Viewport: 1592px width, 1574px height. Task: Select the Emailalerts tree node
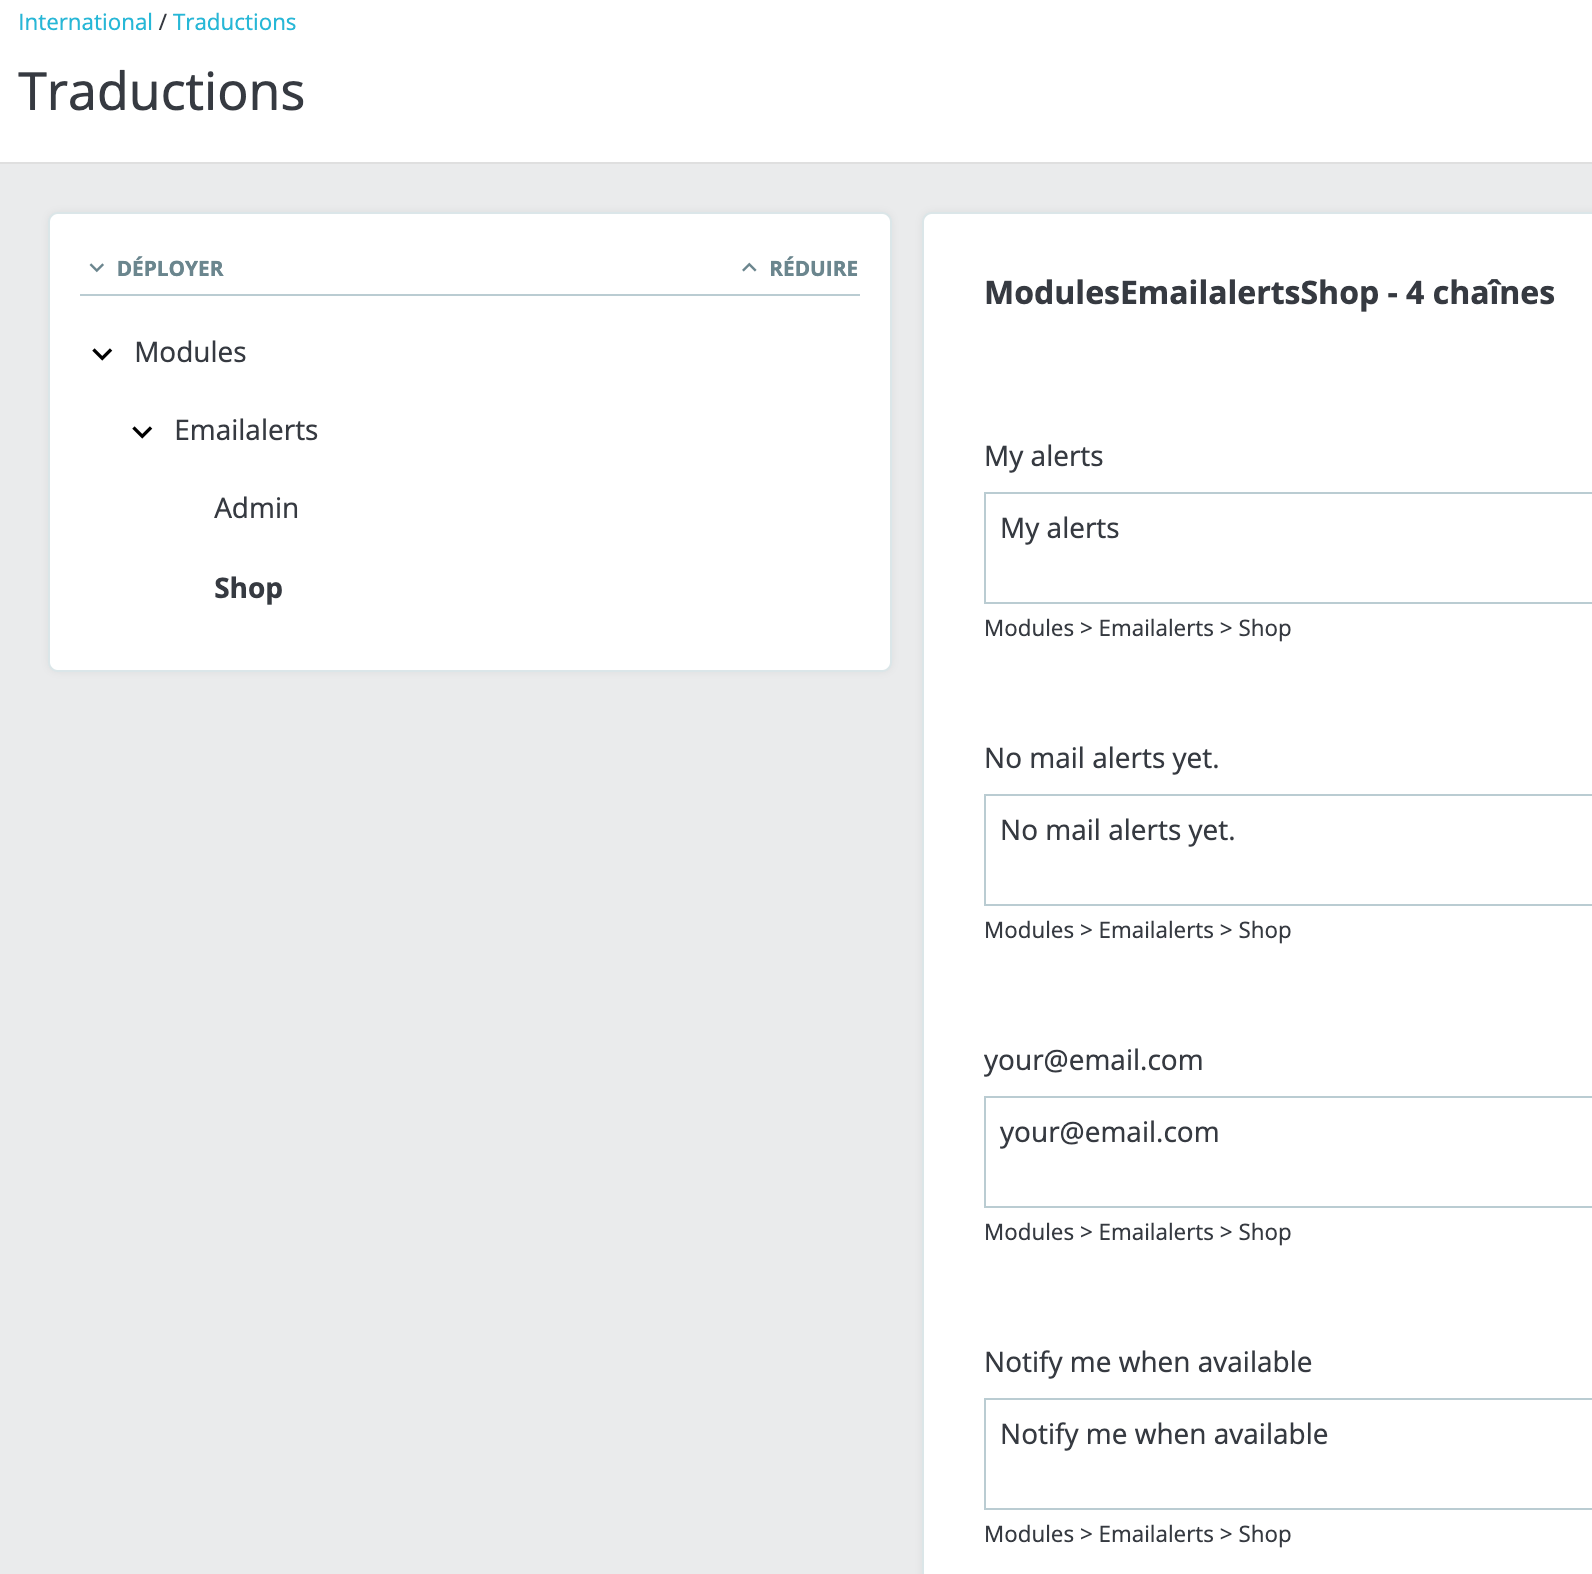246,430
